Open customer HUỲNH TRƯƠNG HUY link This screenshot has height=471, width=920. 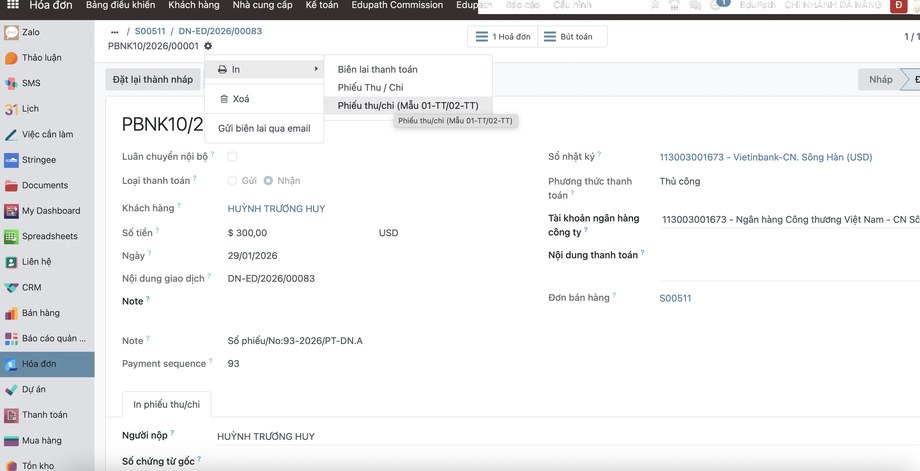tap(276, 209)
